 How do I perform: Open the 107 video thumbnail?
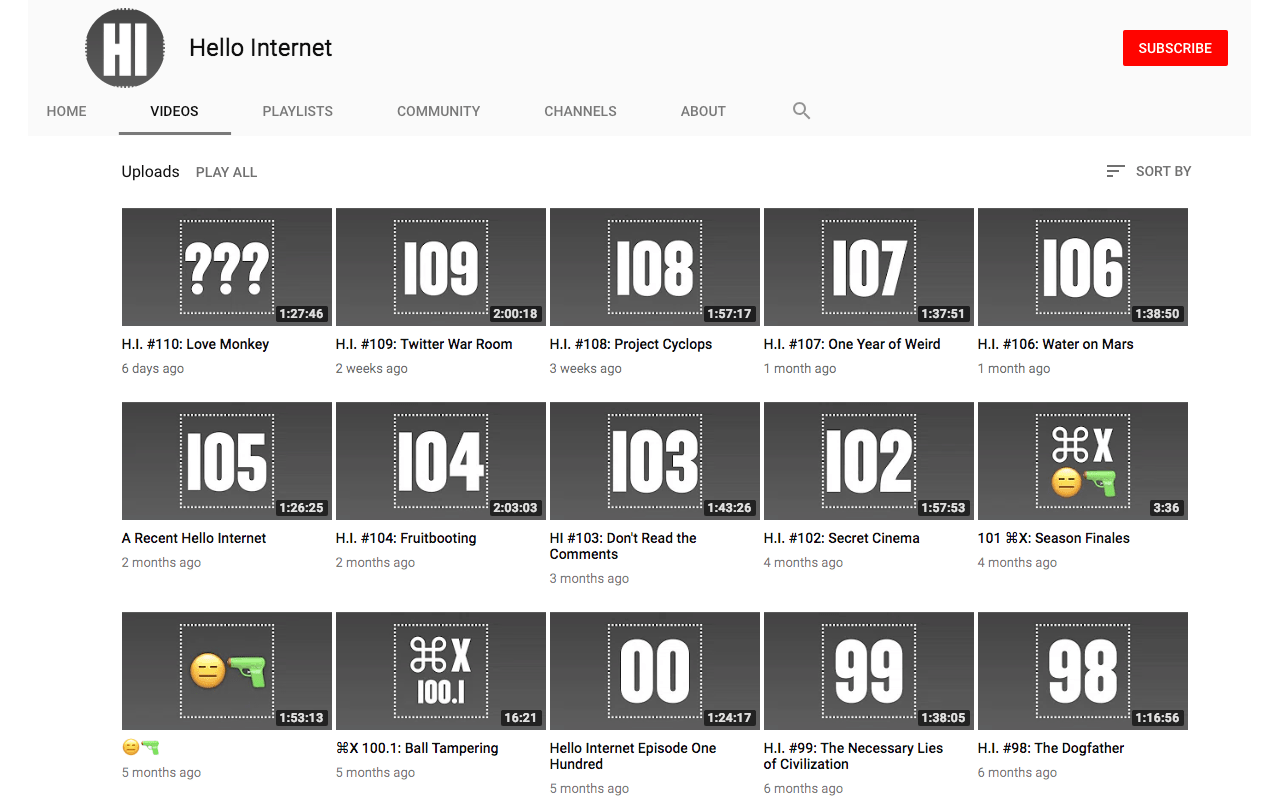869,267
